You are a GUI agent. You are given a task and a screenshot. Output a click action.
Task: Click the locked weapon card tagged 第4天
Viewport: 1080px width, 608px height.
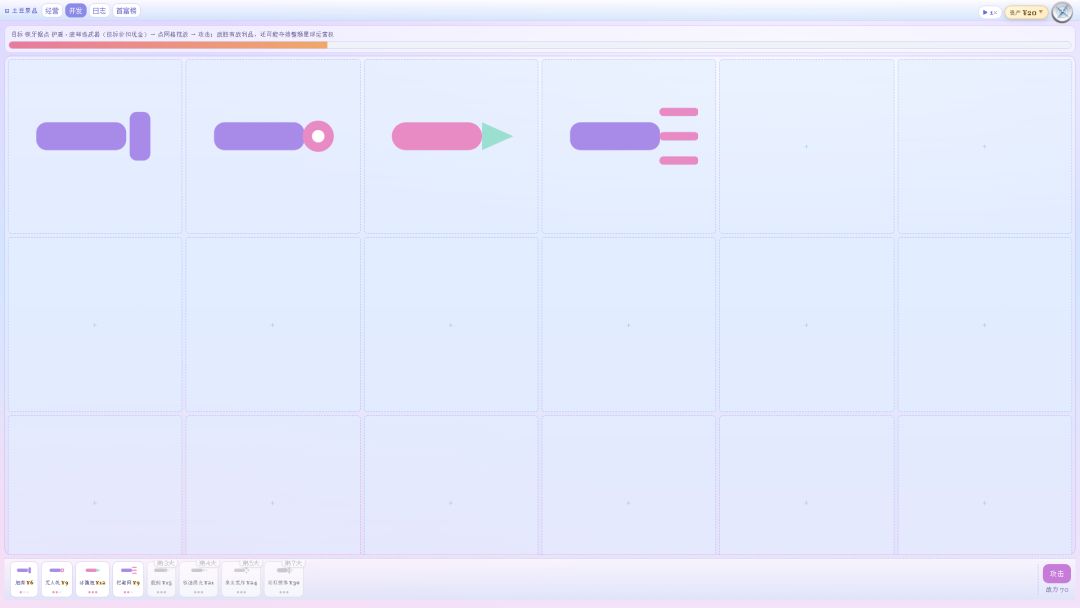tap(198, 579)
